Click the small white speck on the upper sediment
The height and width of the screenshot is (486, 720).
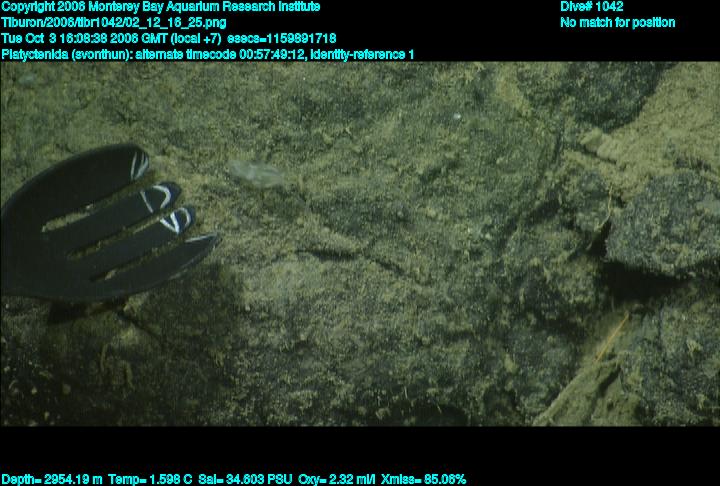tap(457, 116)
